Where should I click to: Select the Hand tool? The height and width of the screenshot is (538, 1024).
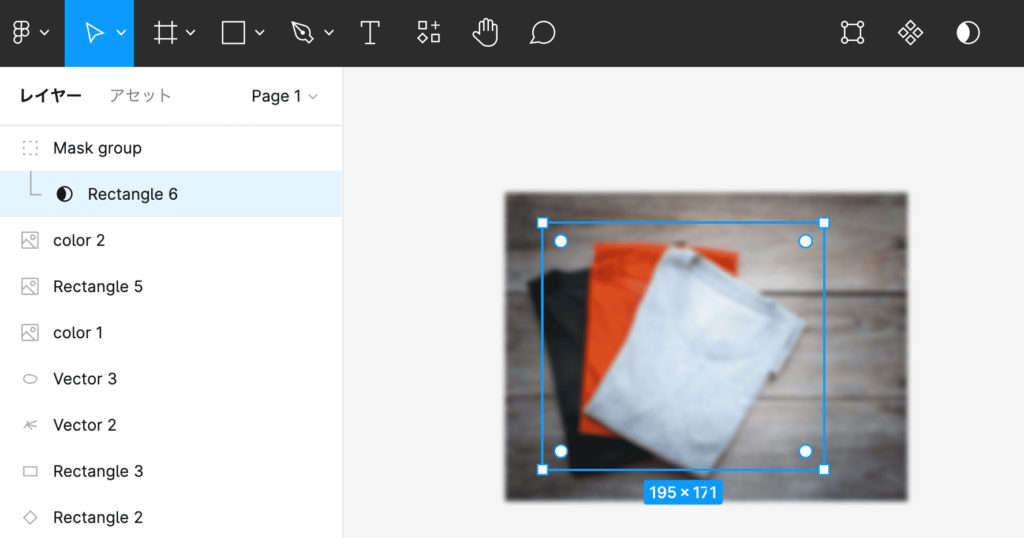click(x=485, y=33)
